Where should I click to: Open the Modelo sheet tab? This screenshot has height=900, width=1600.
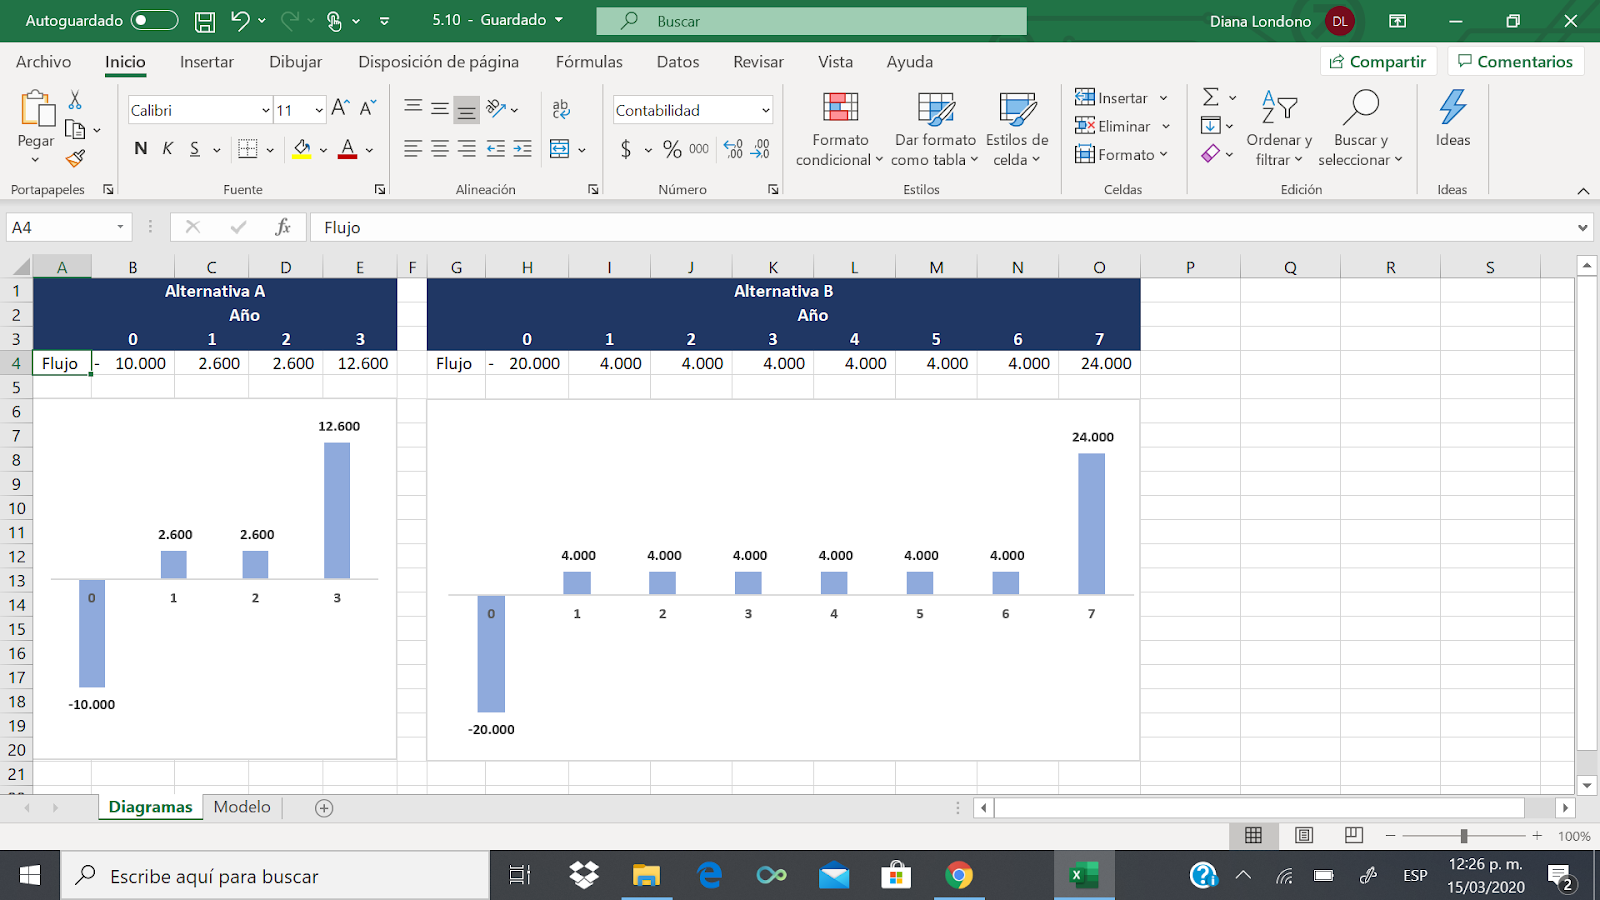241,806
